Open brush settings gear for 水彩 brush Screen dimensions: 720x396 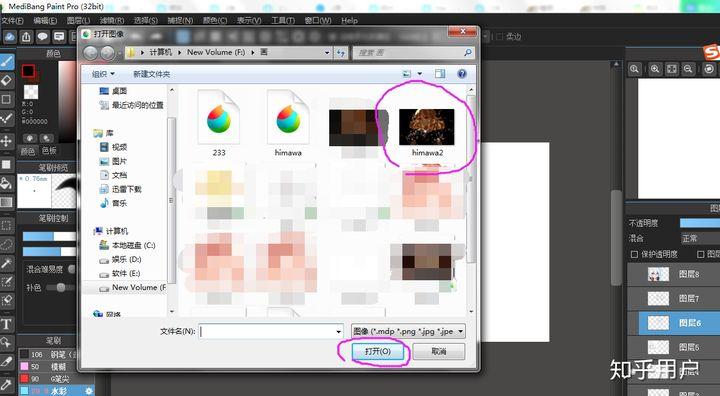[x=89, y=391]
